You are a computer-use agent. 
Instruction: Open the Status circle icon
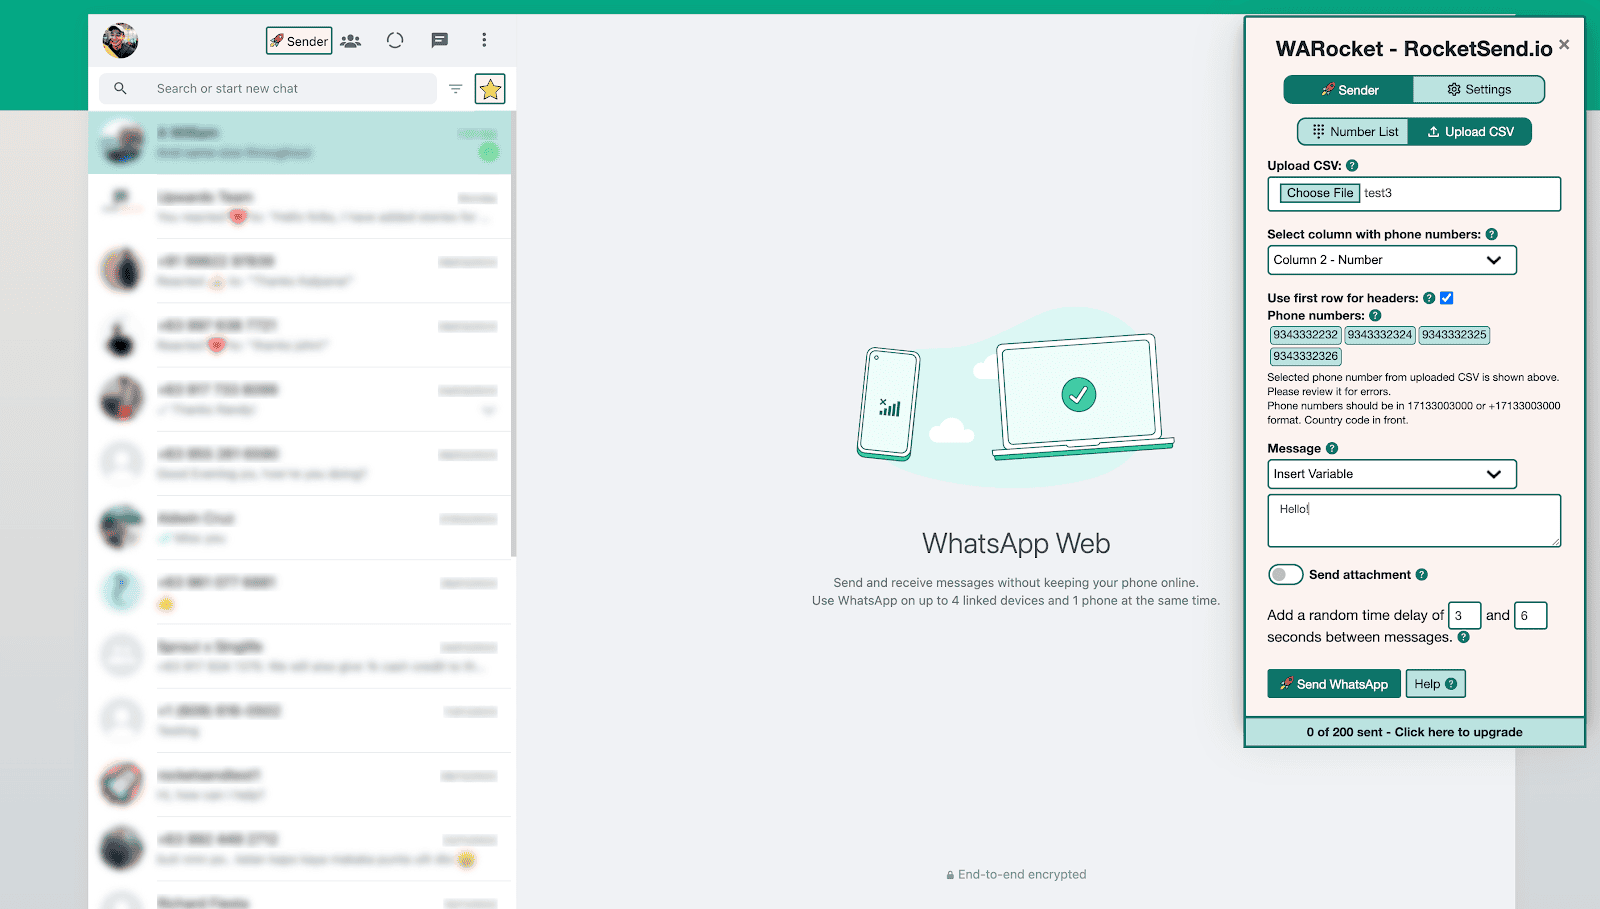395,41
